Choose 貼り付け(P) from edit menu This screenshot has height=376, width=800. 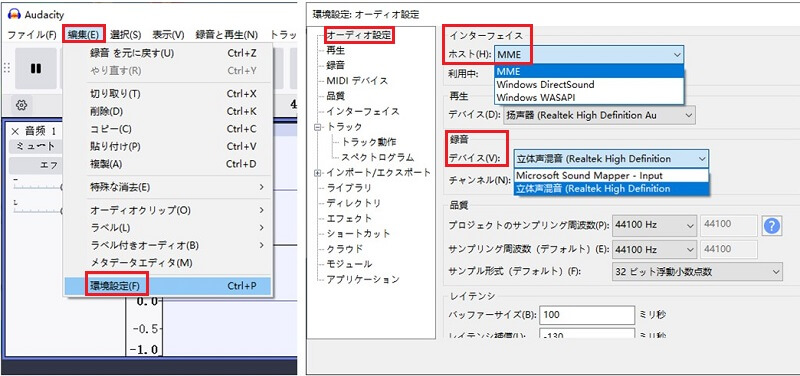(x=169, y=146)
